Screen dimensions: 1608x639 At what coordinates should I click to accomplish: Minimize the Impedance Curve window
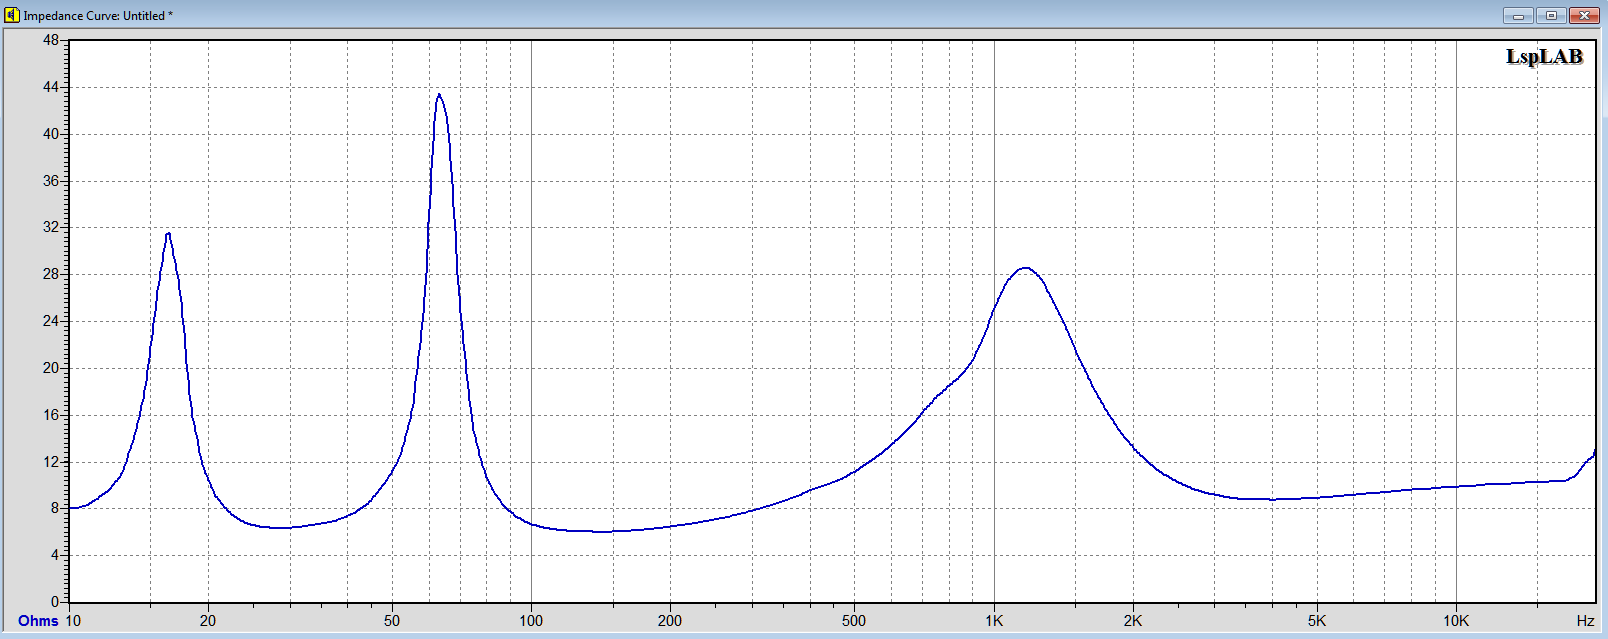(x=1517, y=15)
